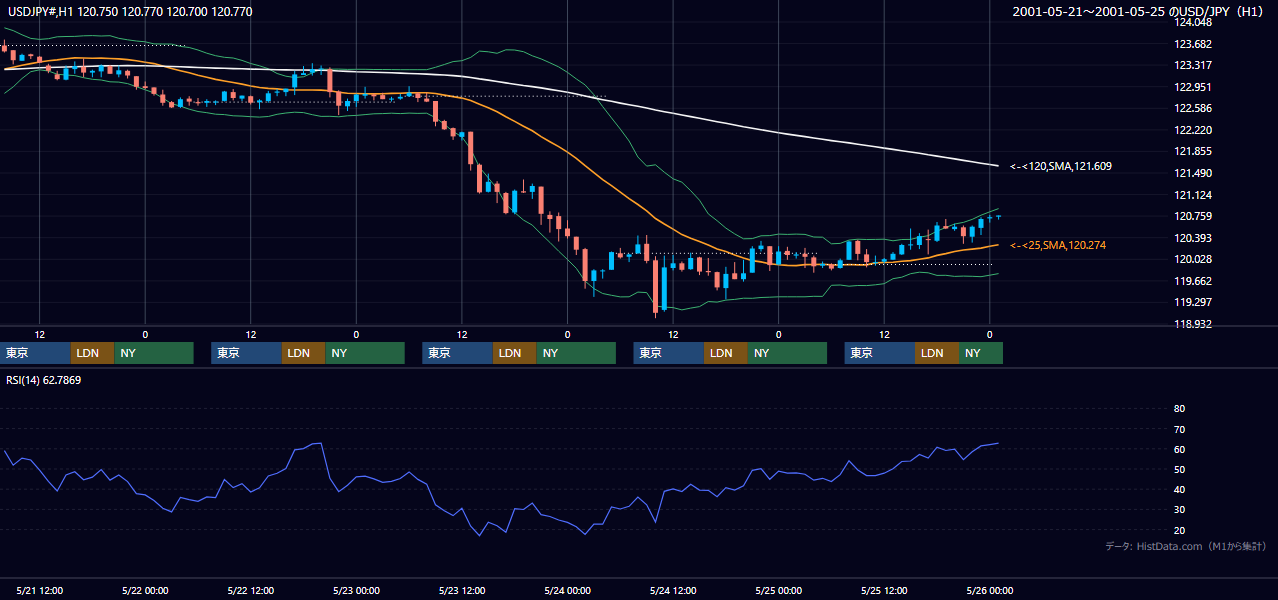Click the 5/22 00:00 time axis label
The width and height of the screenshot is (1278, 600).
pos(145,591)
